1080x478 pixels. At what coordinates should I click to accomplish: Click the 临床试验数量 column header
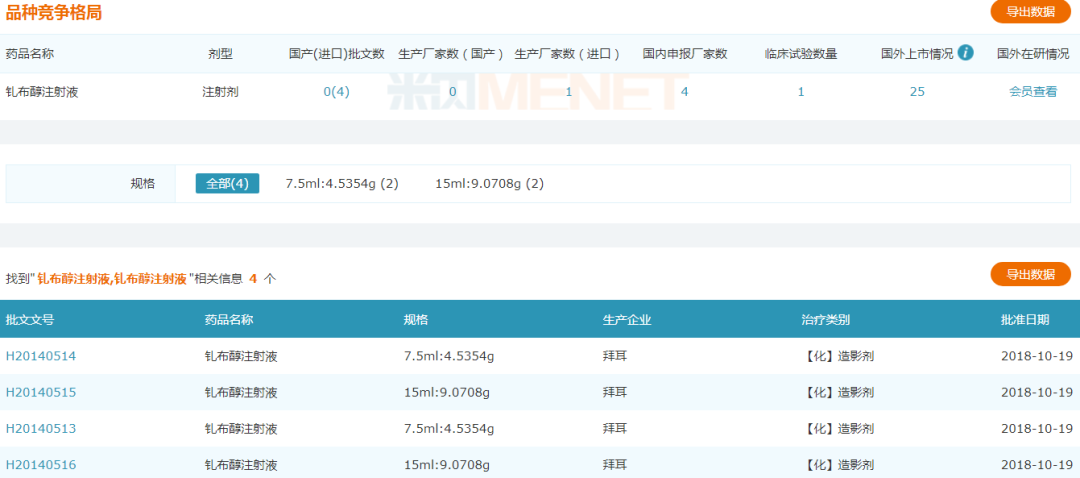coord(801,54)
